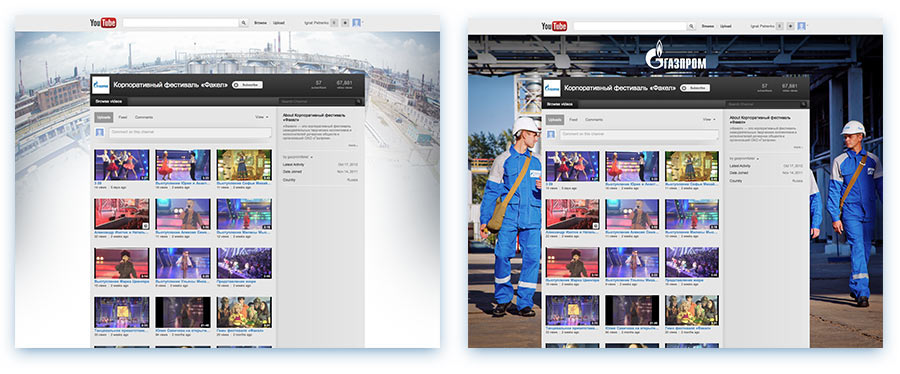Open the 'Browse videos' tab on the refinery-sky page
This screenshot has width=900, height=374.
tap(109, 102)
